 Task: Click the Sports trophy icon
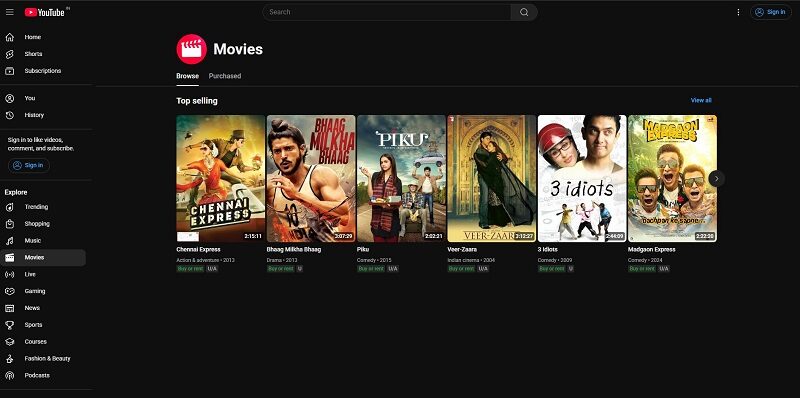(10, 325)
